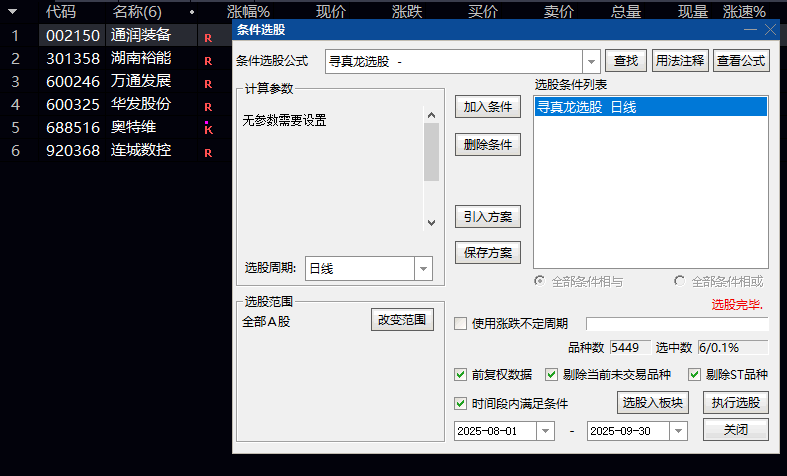The height and width of the screenshot is (476, 787).
Task: Uncheck 前复权数据 checkbox
Action: (460, 375)
